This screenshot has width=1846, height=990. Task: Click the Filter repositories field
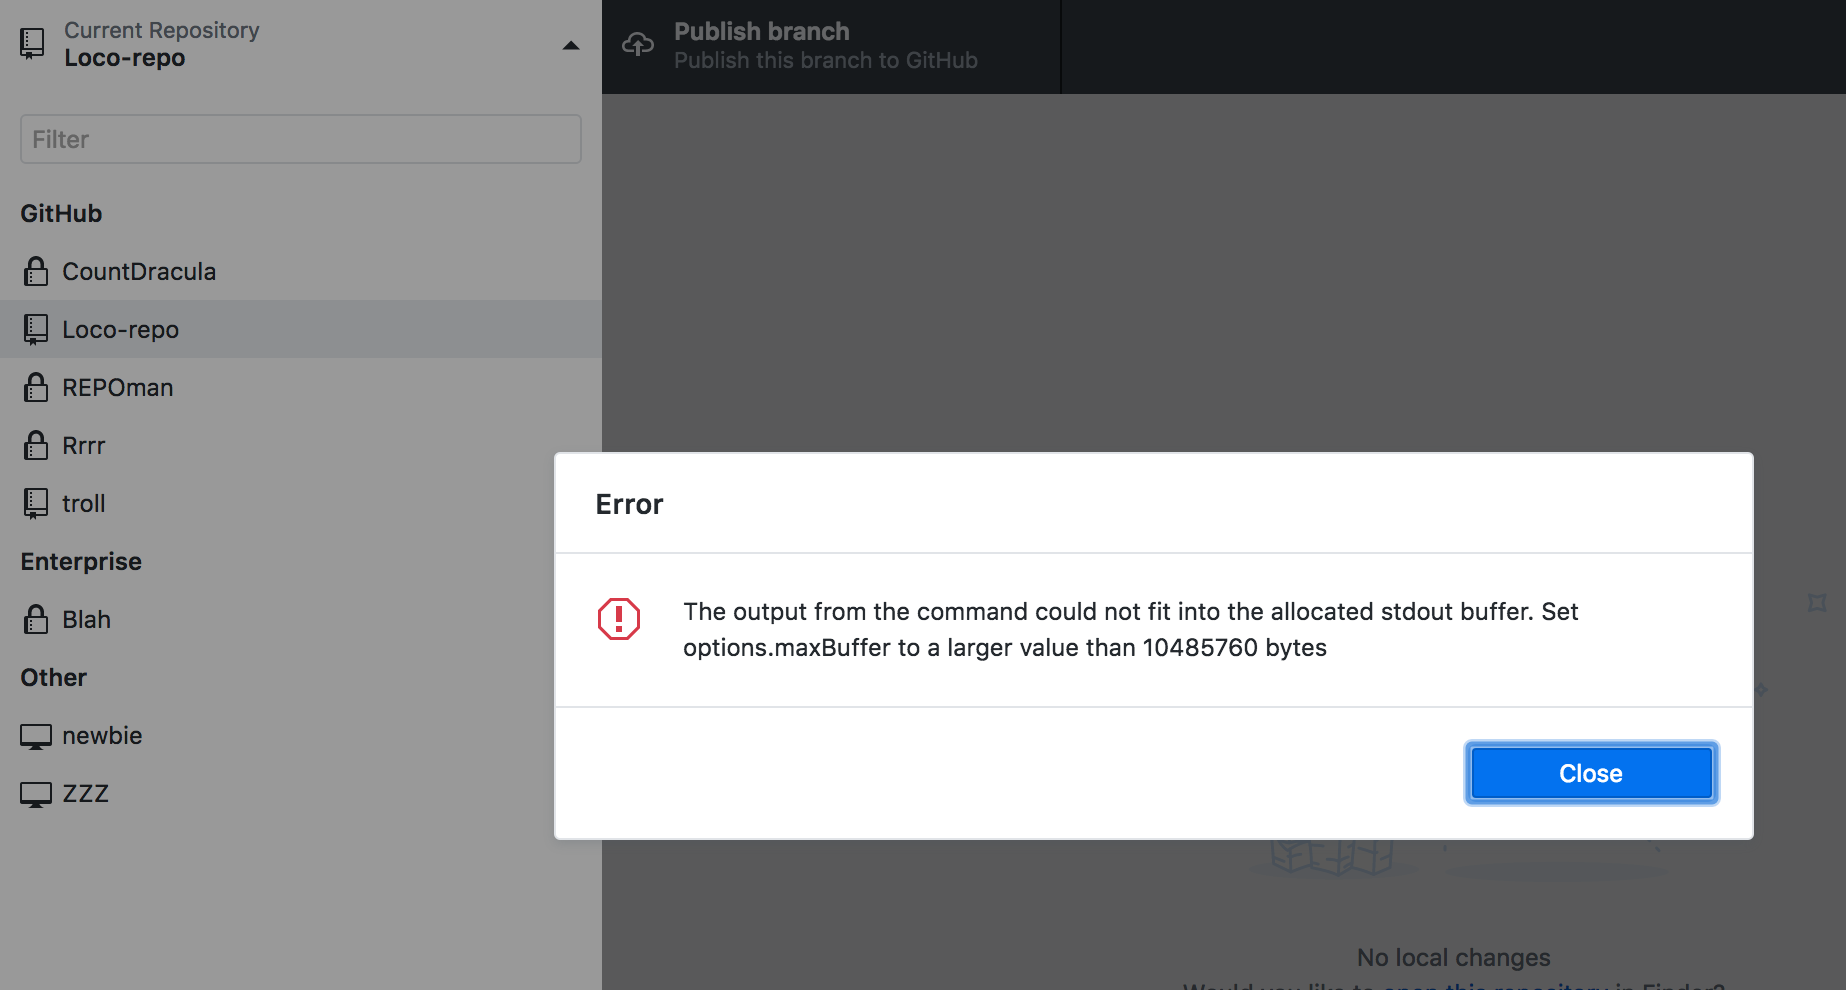[300, 139]
